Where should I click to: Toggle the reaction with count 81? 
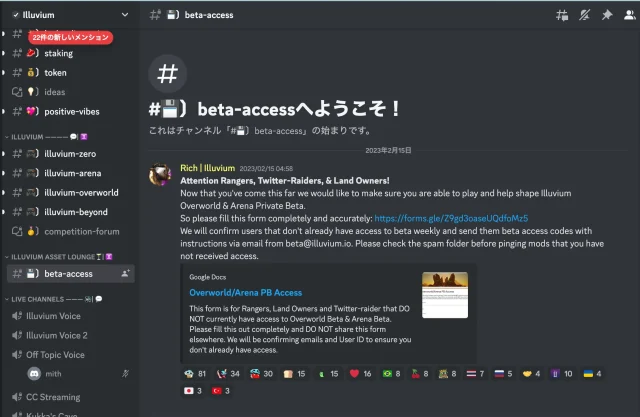(x=195, y=374)
